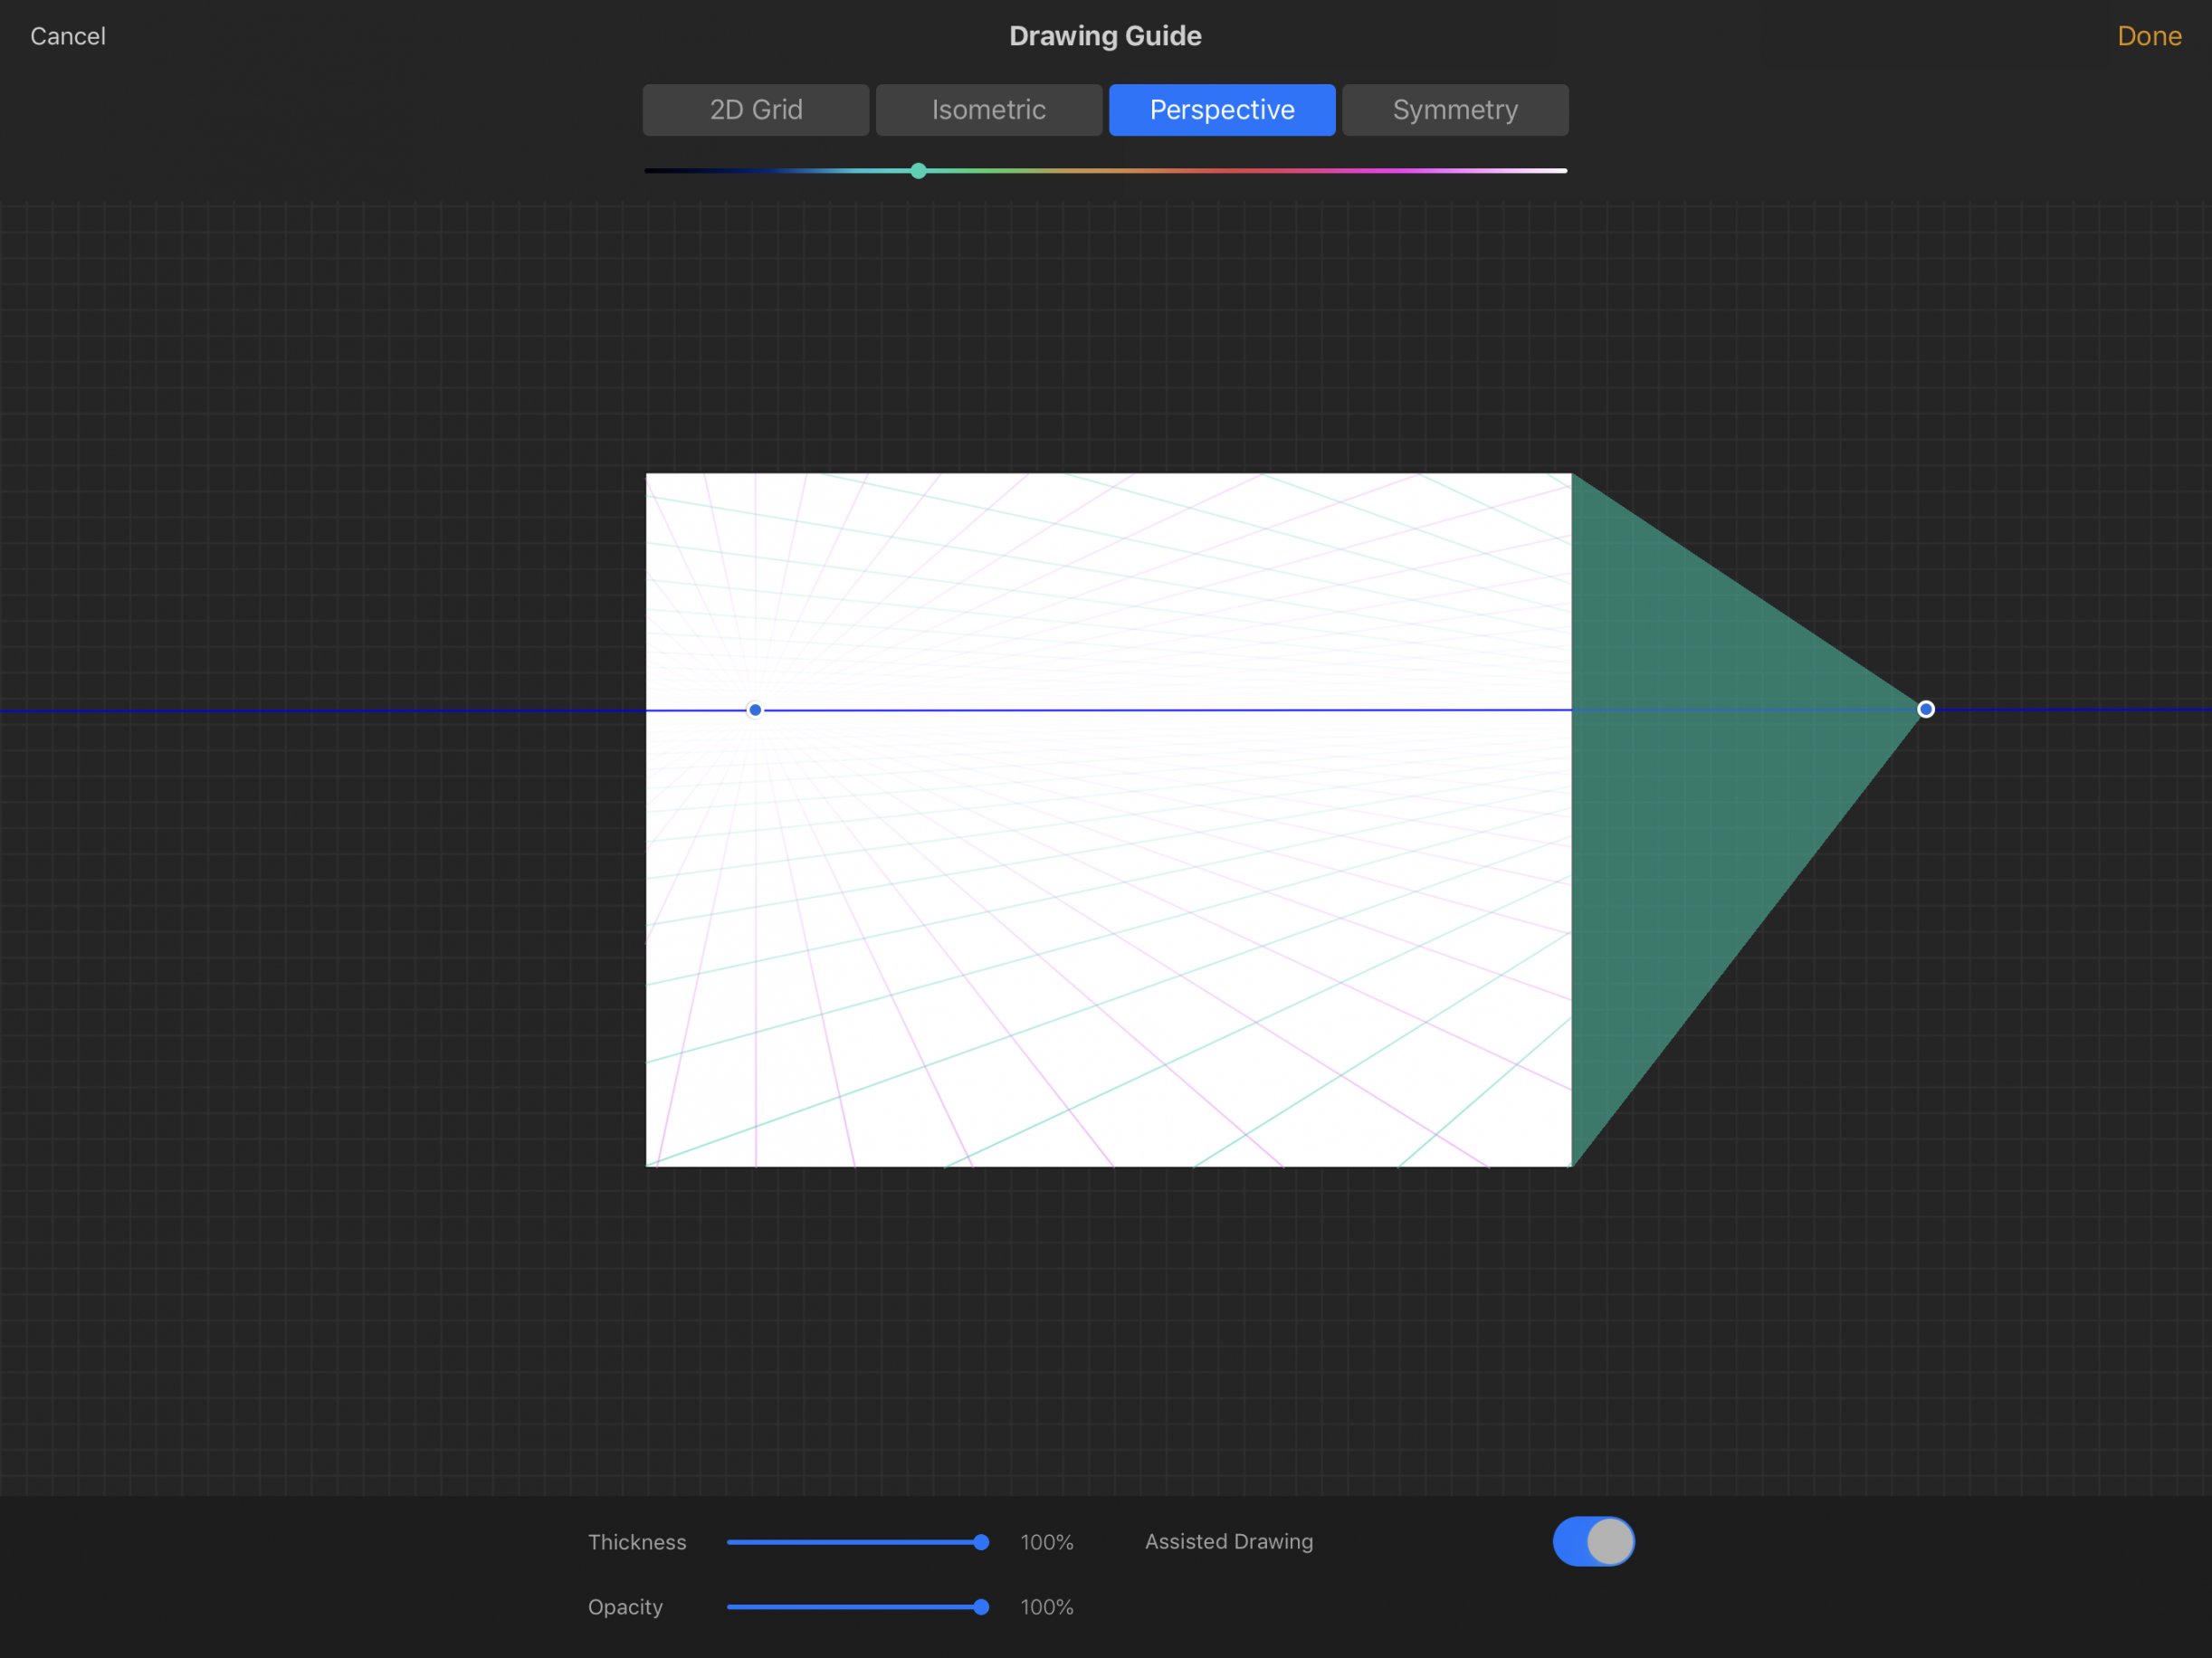Switch to the 2D Grid tab
This screenshot has width=2212, height=1658.
coord(756,110)
